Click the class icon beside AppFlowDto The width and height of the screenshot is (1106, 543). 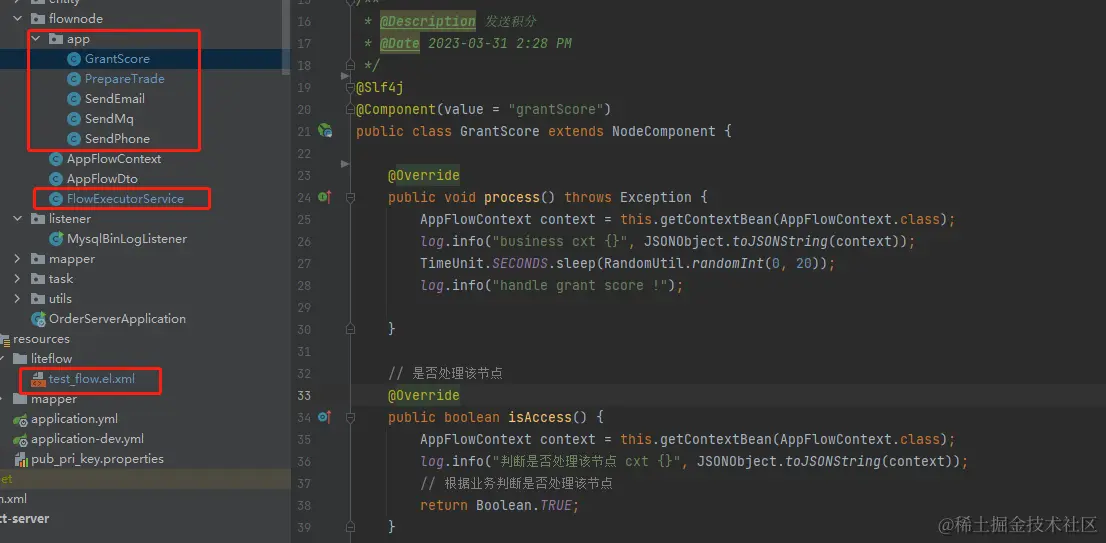[55, 179]
